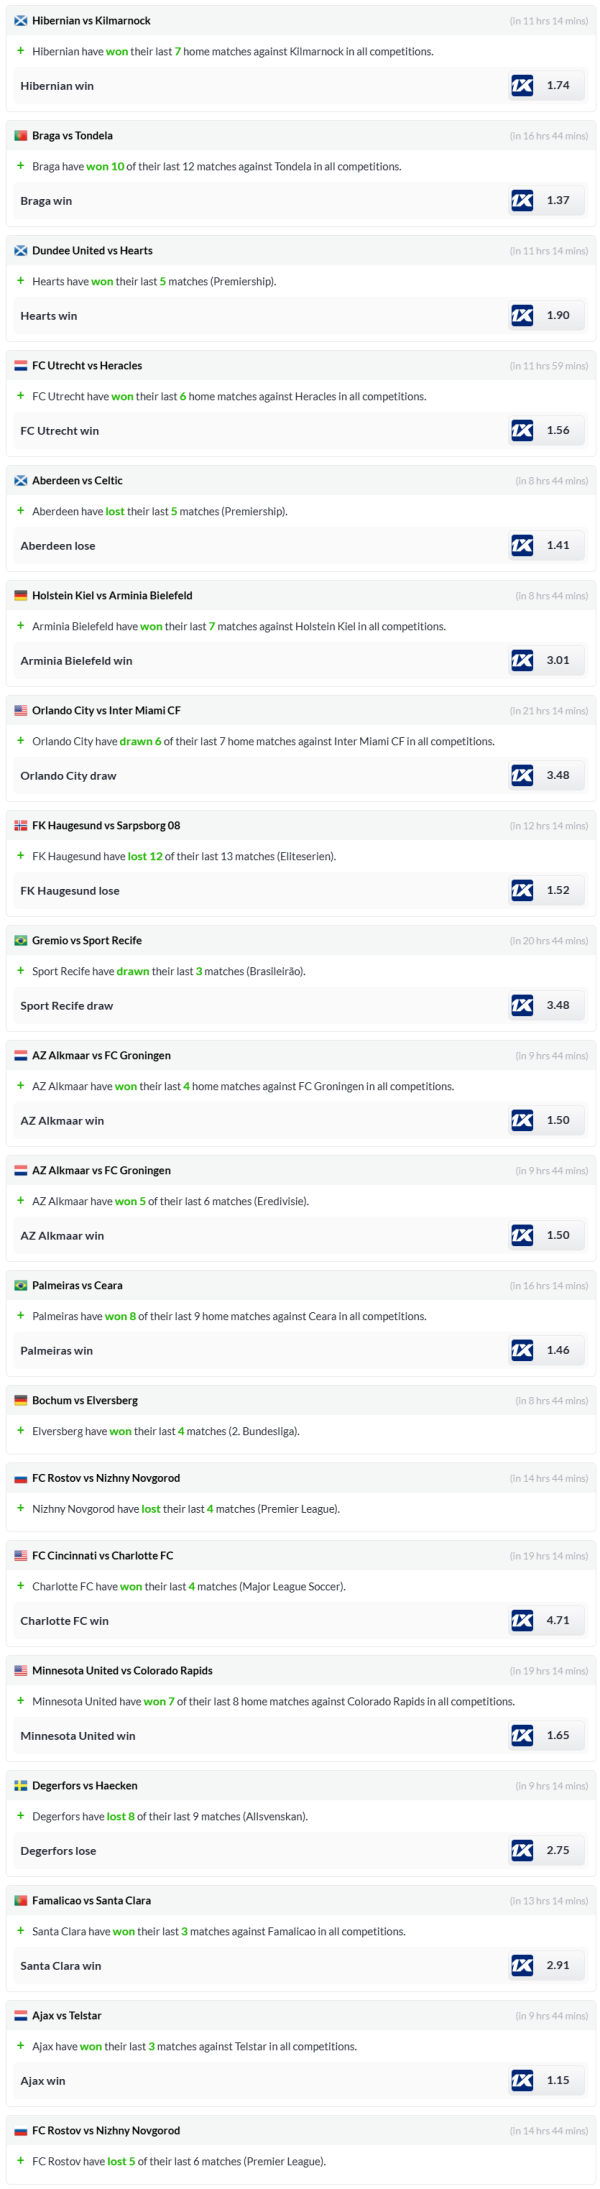Open the Gremio vs Sport Recife match header

pos(87,941)
